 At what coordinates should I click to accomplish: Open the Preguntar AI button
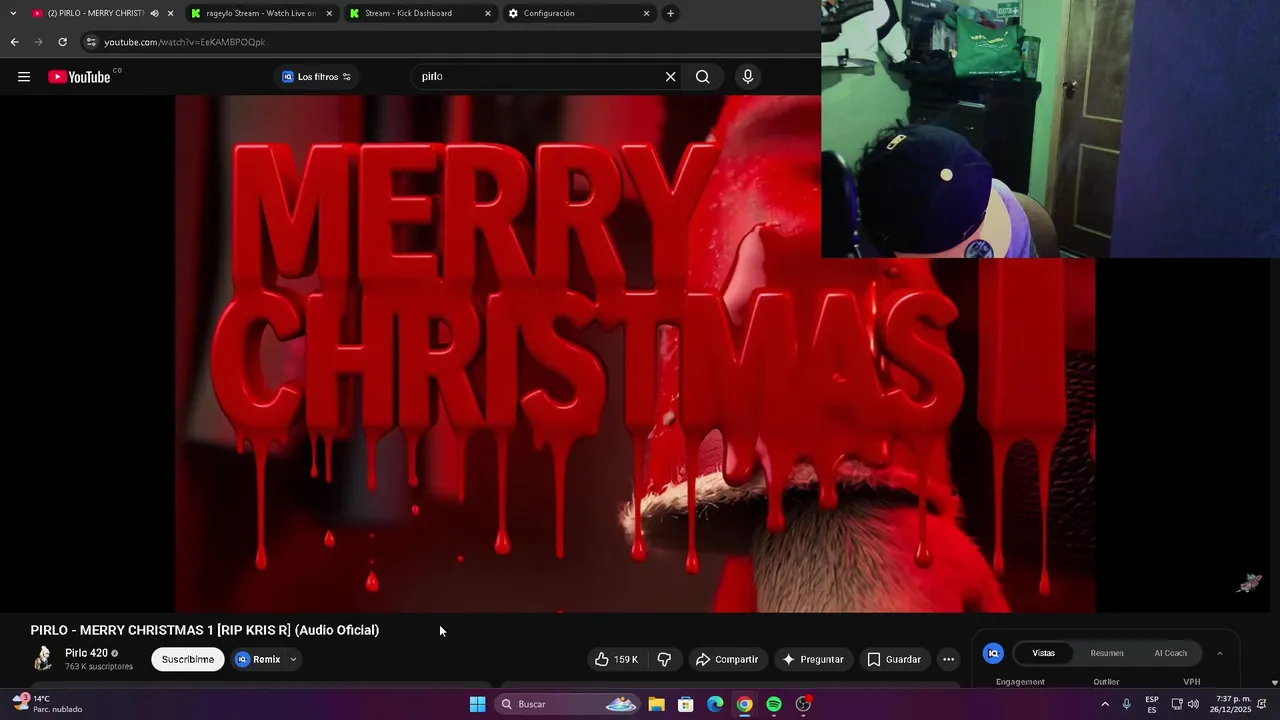(x=813, y=659)
